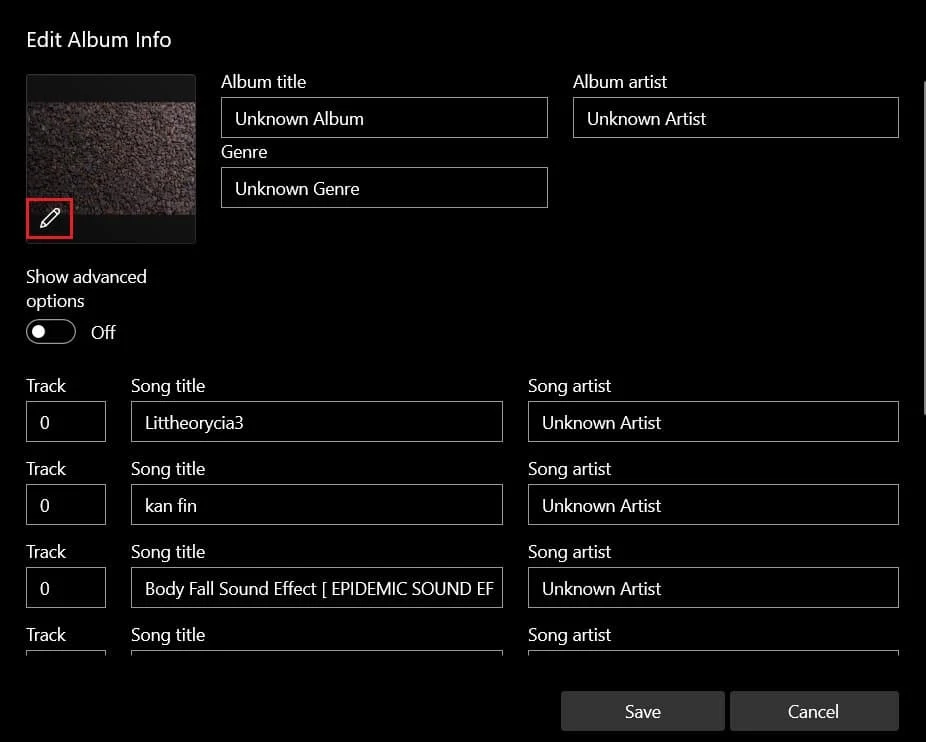Click the fourth Track number field
The height and width of the screenshot is (742, 926).
(x=65, y=655)
